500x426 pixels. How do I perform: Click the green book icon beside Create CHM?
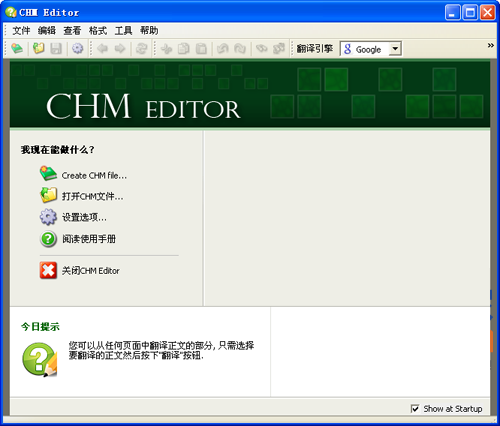tap(49, 174)
